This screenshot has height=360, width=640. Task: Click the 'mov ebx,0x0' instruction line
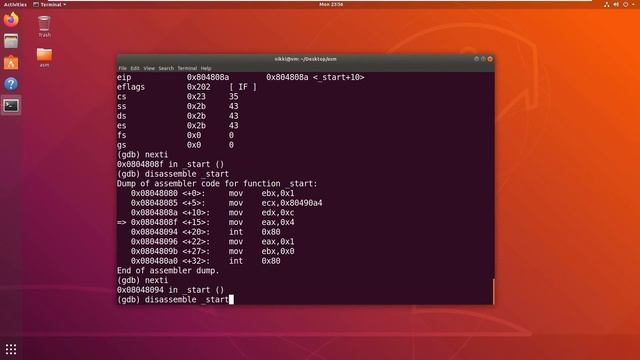click(x=212, y=251)
